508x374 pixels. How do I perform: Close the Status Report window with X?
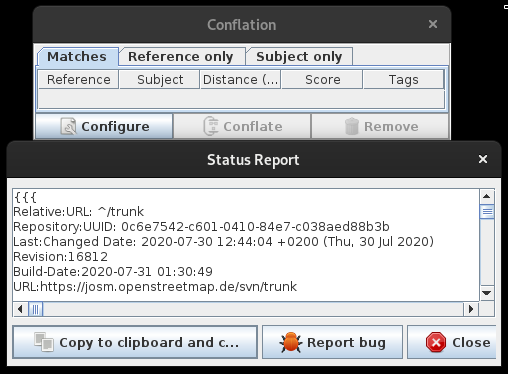coord(483,159)
